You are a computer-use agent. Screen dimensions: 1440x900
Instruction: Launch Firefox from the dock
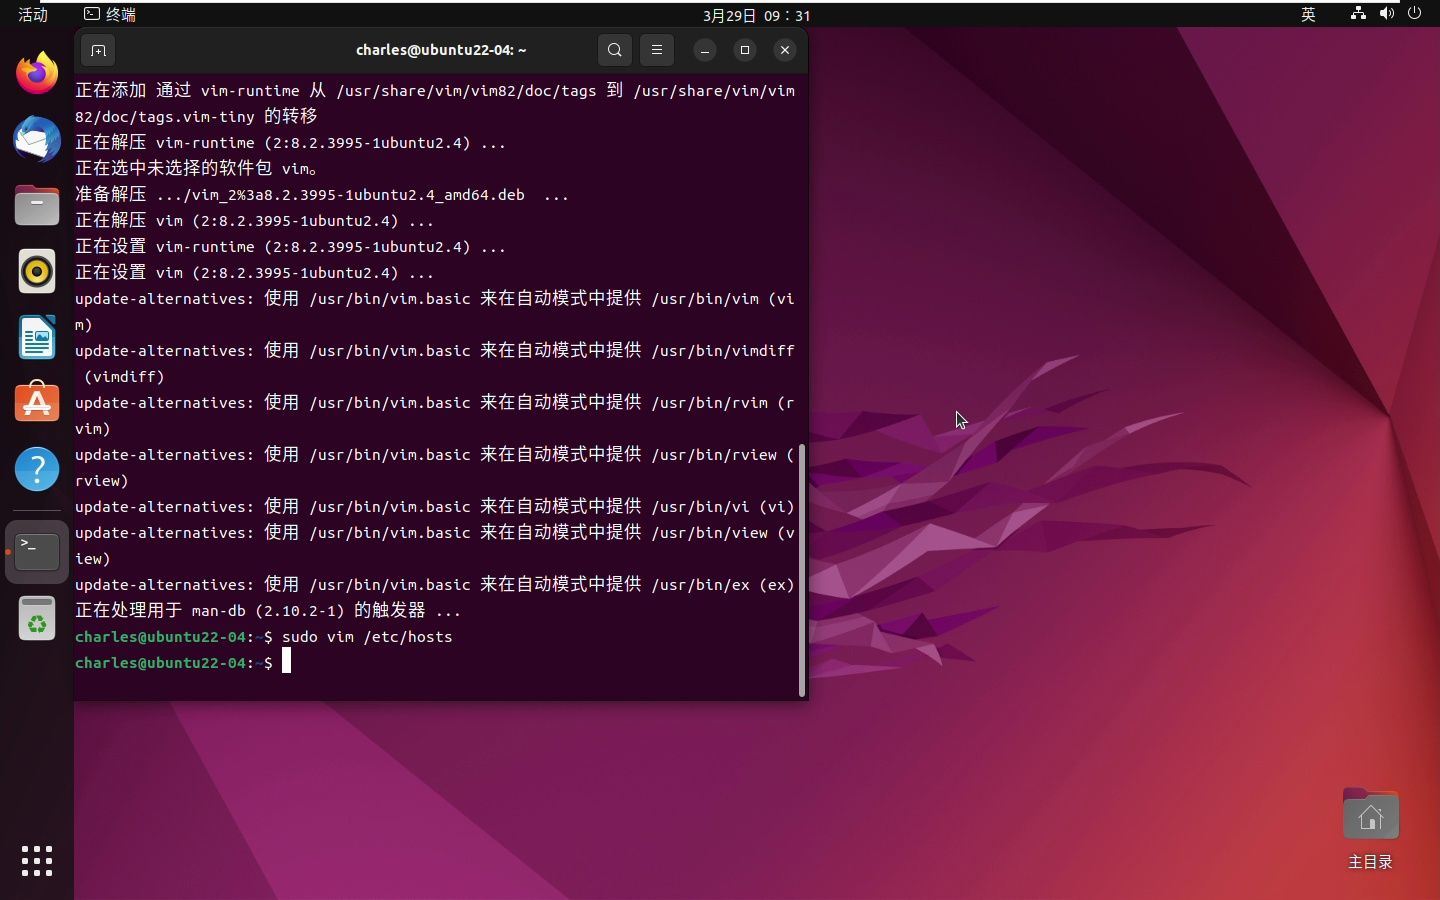37,73
